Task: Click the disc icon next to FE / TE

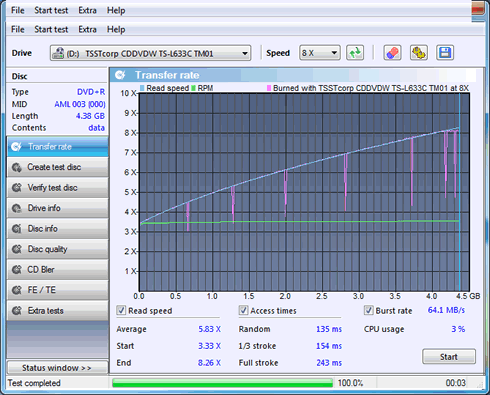Action: pyautogui.click(x=17, y=290)
